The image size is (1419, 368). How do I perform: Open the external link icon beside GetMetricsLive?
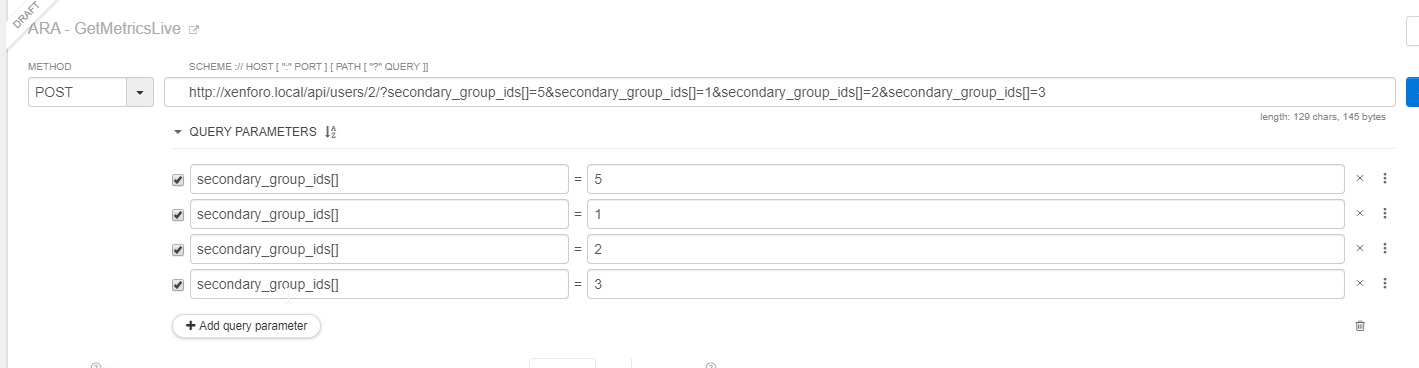(194, 30)
